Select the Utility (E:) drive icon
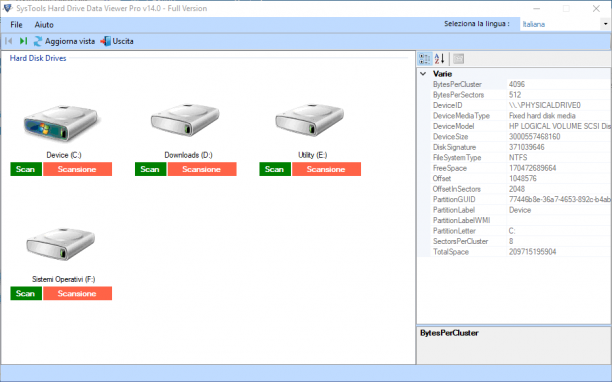 310,119
